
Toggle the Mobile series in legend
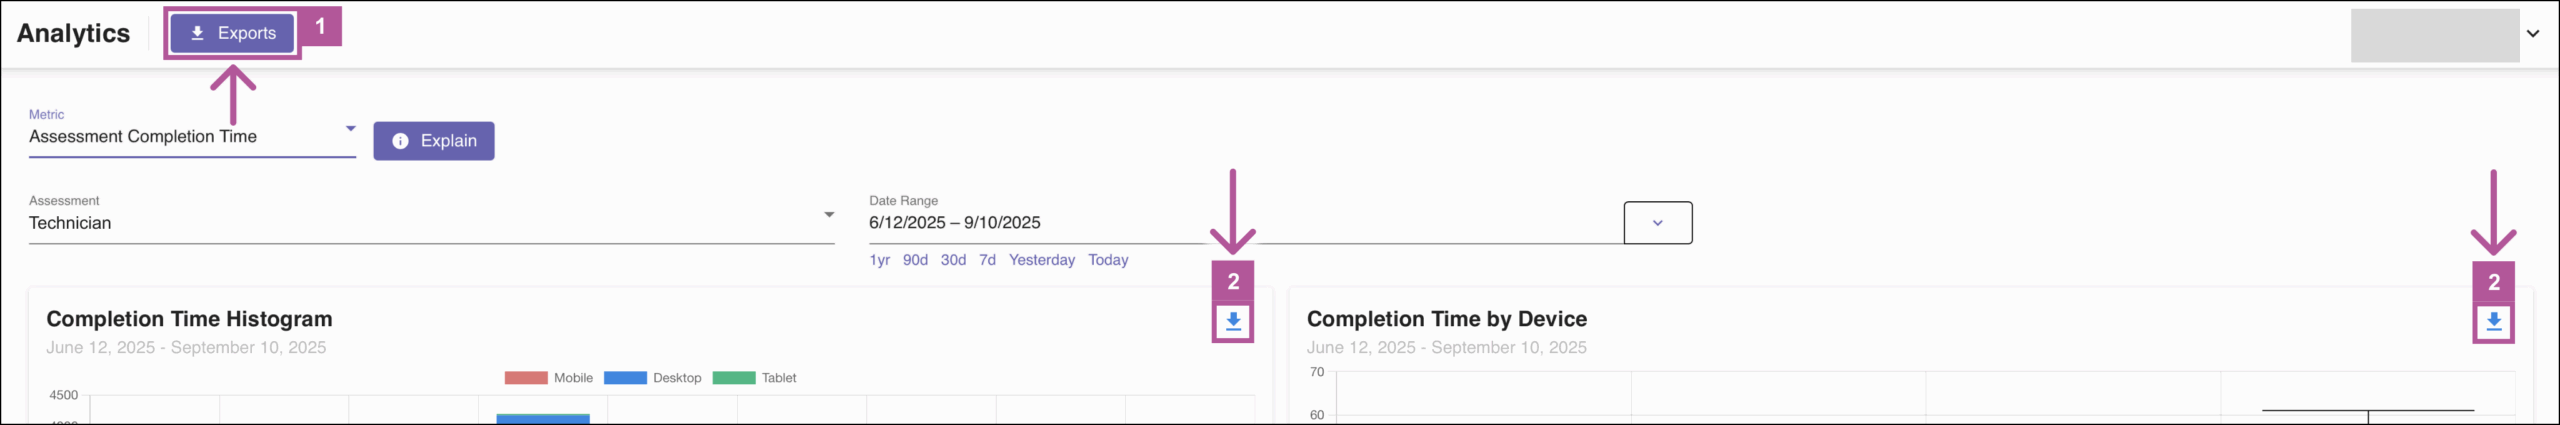[549, 378]
